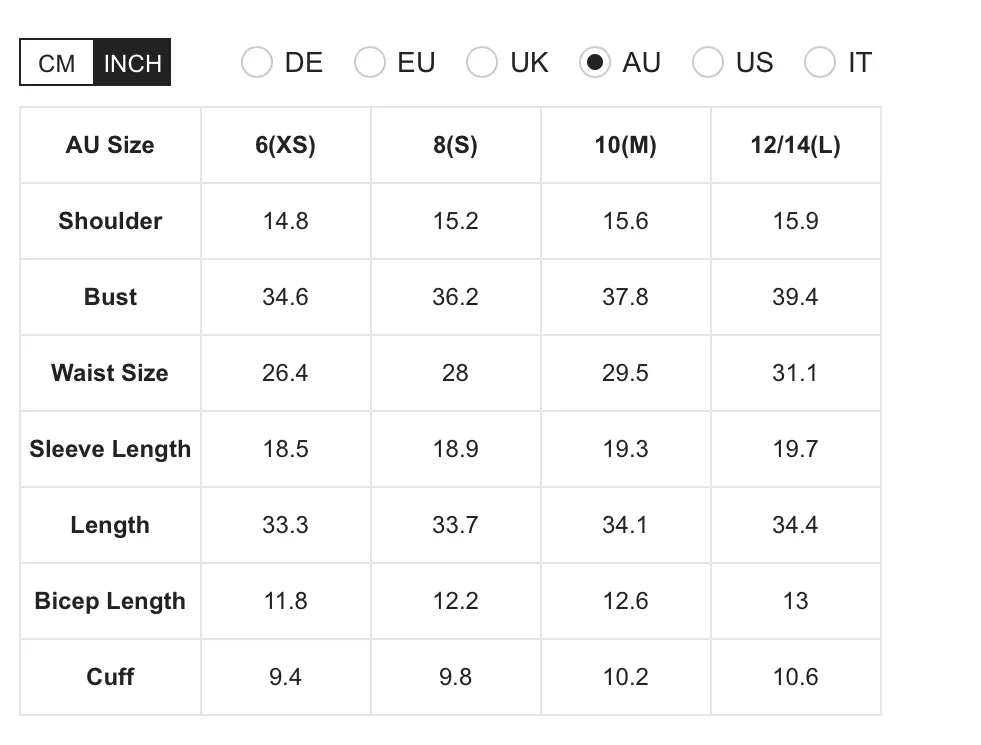
Task: Click the selected AU radio button
Action: [x=596, y=62]
